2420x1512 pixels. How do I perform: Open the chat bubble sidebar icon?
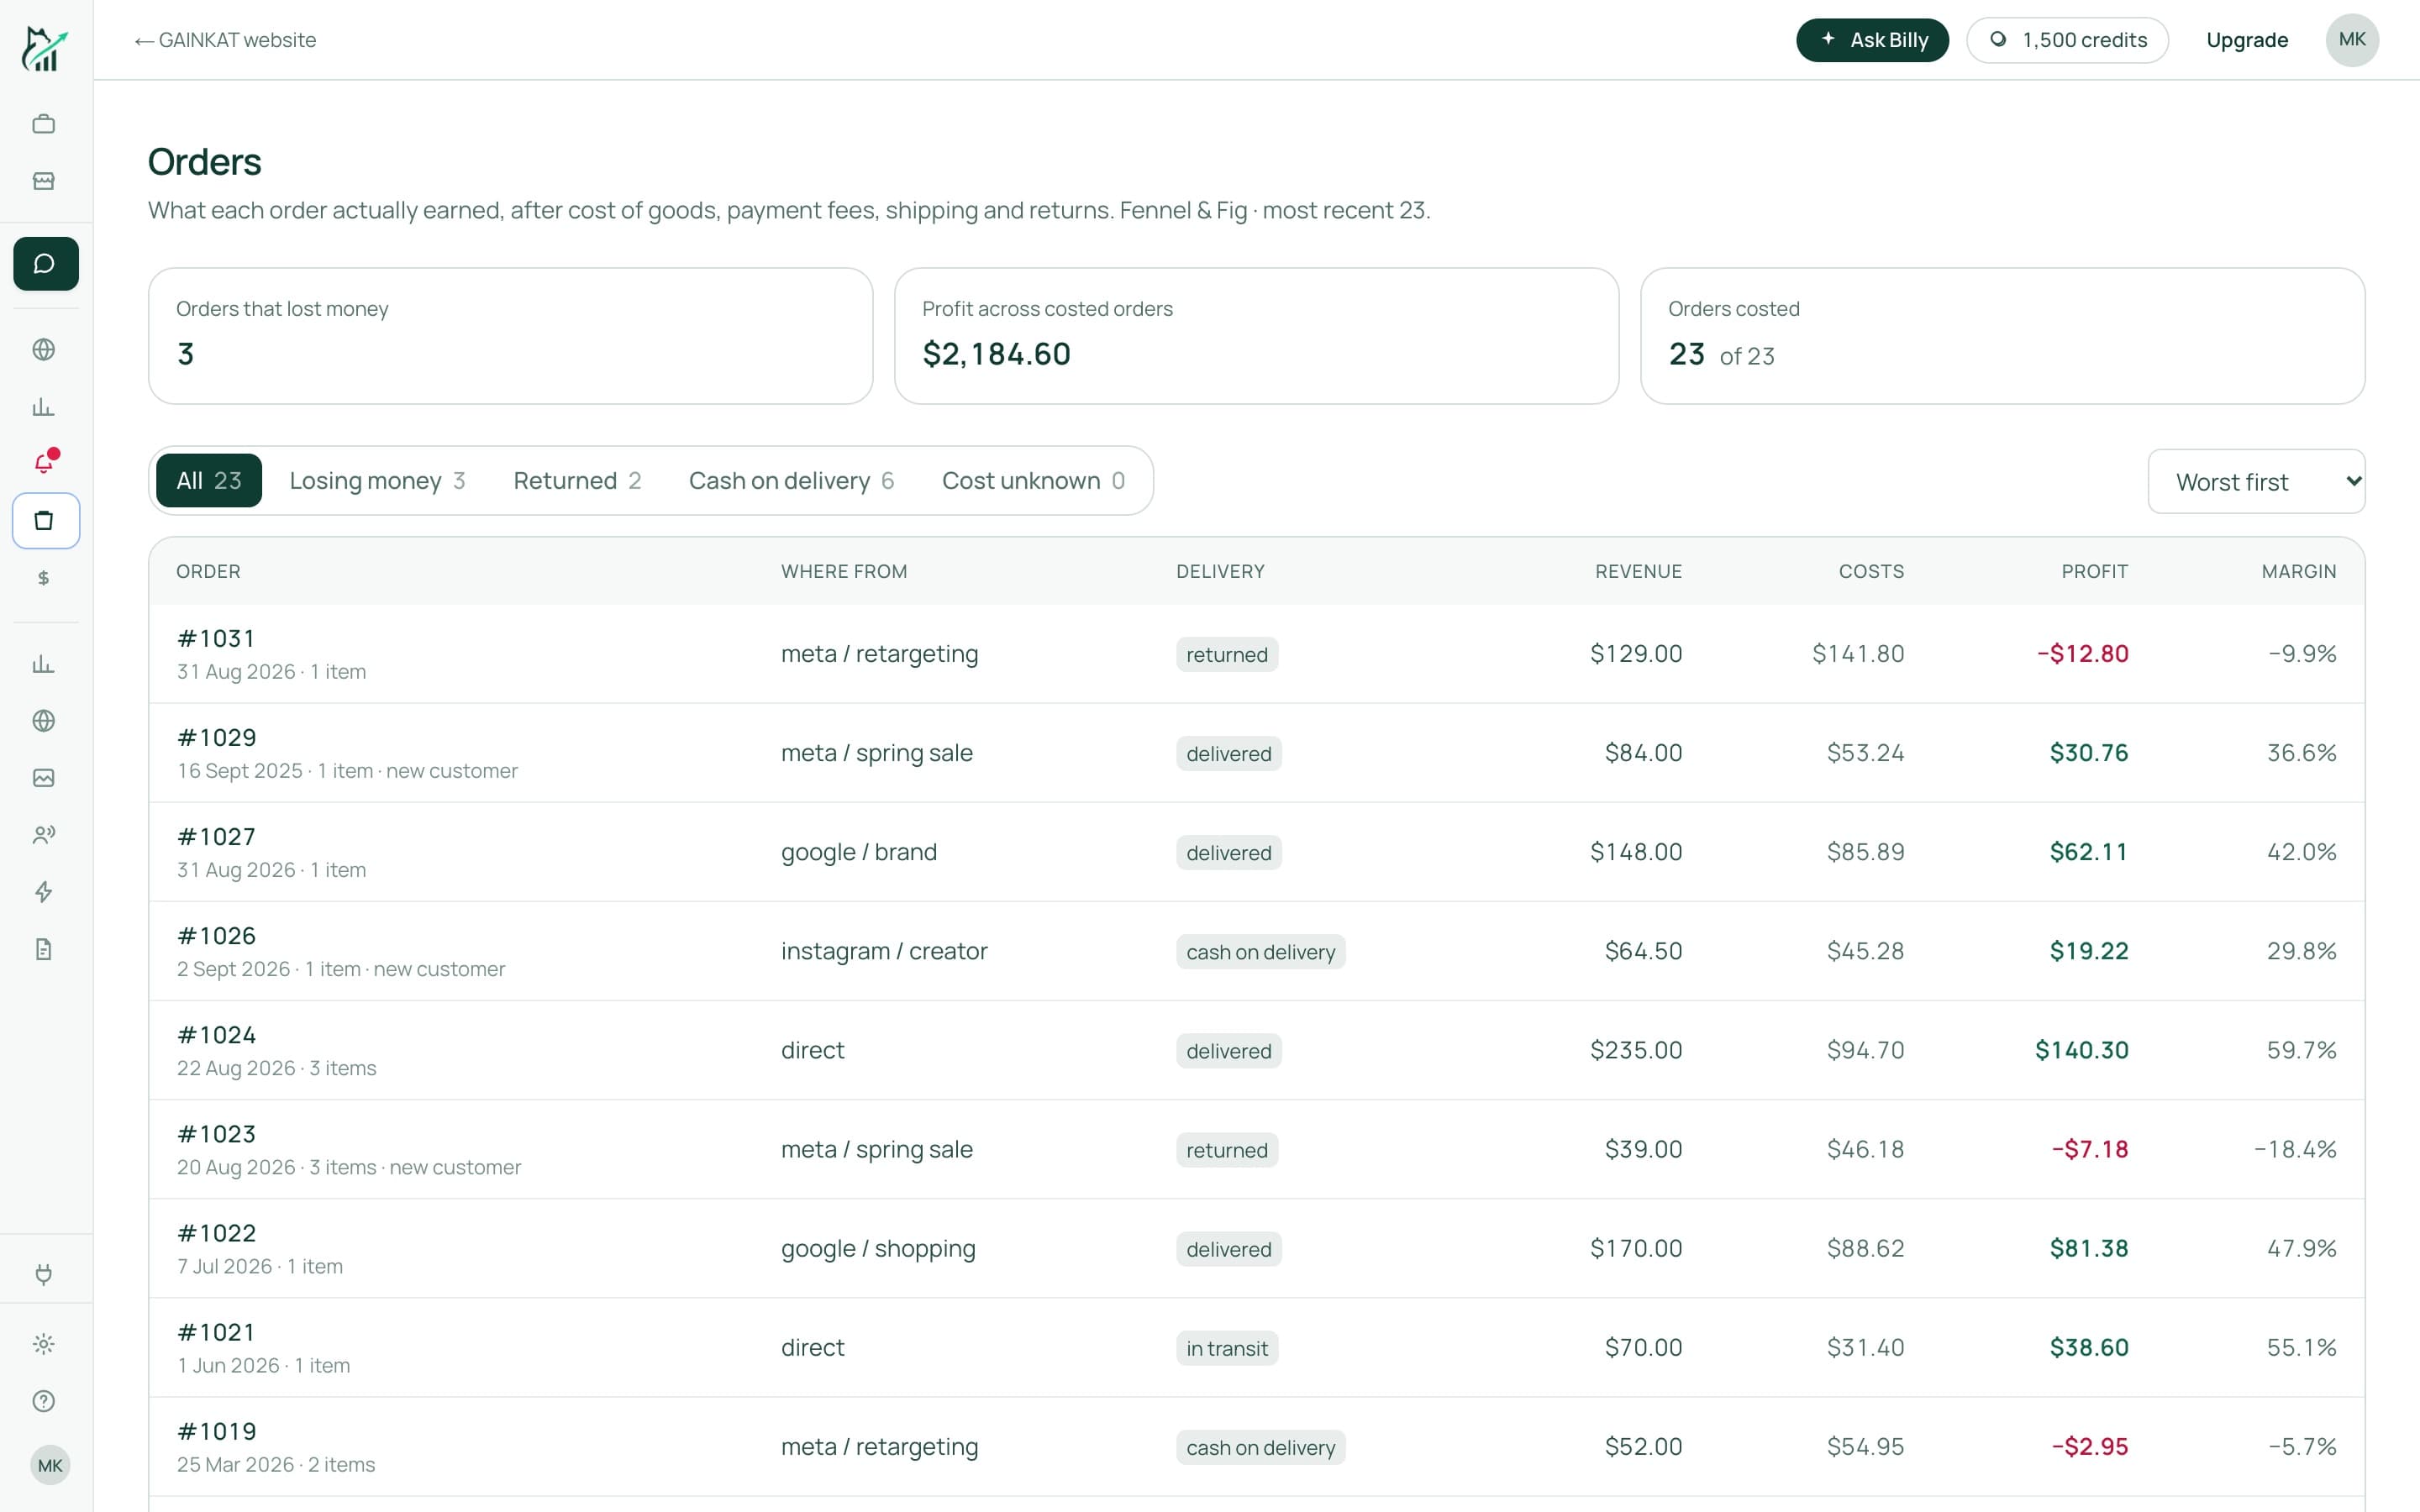46,264
